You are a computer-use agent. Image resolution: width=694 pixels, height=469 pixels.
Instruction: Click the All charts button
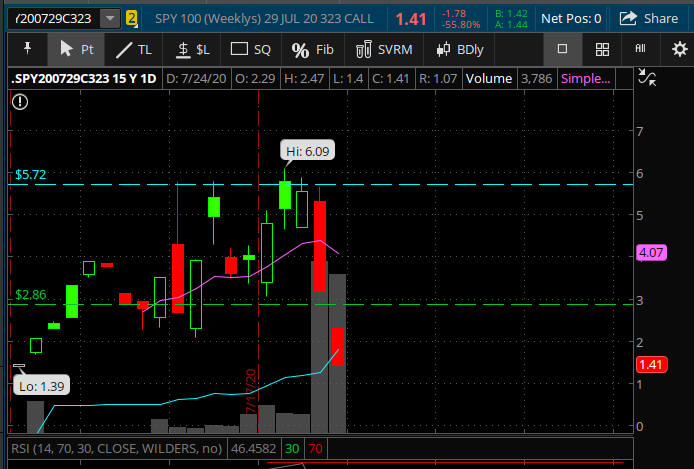[x=640, y=49]
